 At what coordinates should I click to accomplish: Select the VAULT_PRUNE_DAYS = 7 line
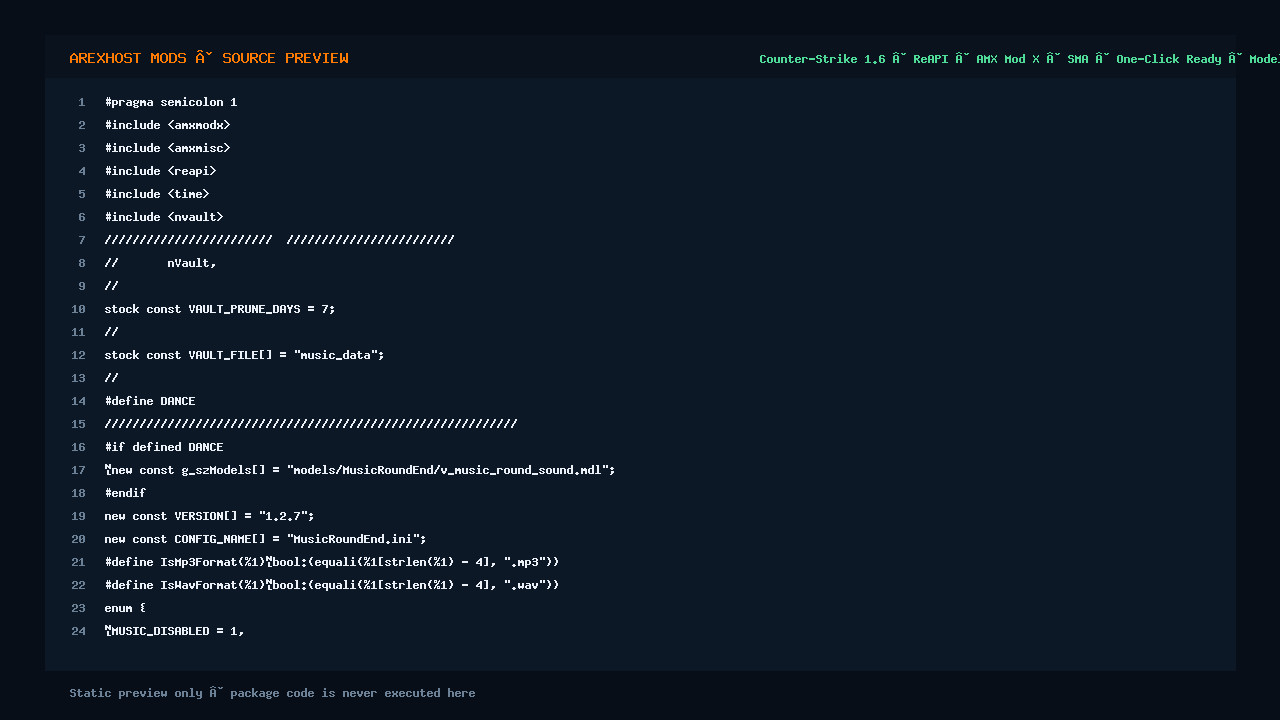click(x=220, y=309)
